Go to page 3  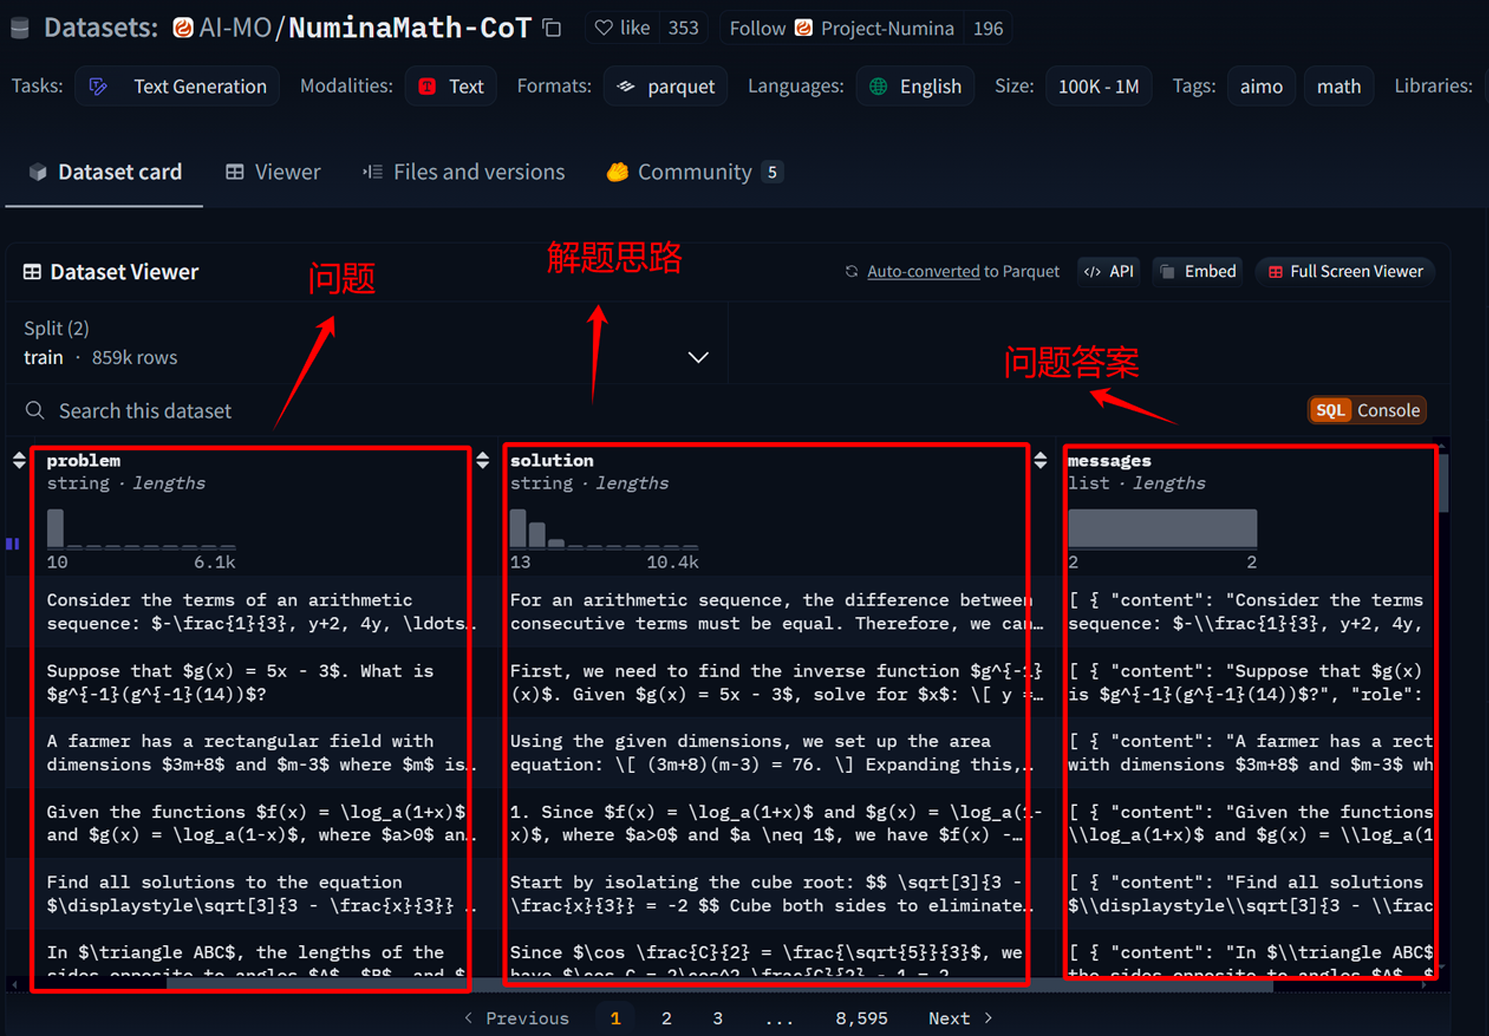717,1018
